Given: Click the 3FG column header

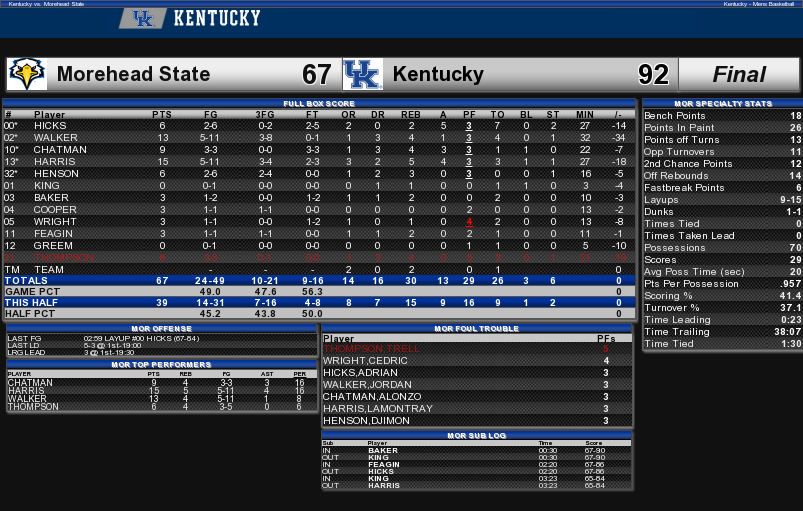Looking at the screenshot, I should coord(265,115).
